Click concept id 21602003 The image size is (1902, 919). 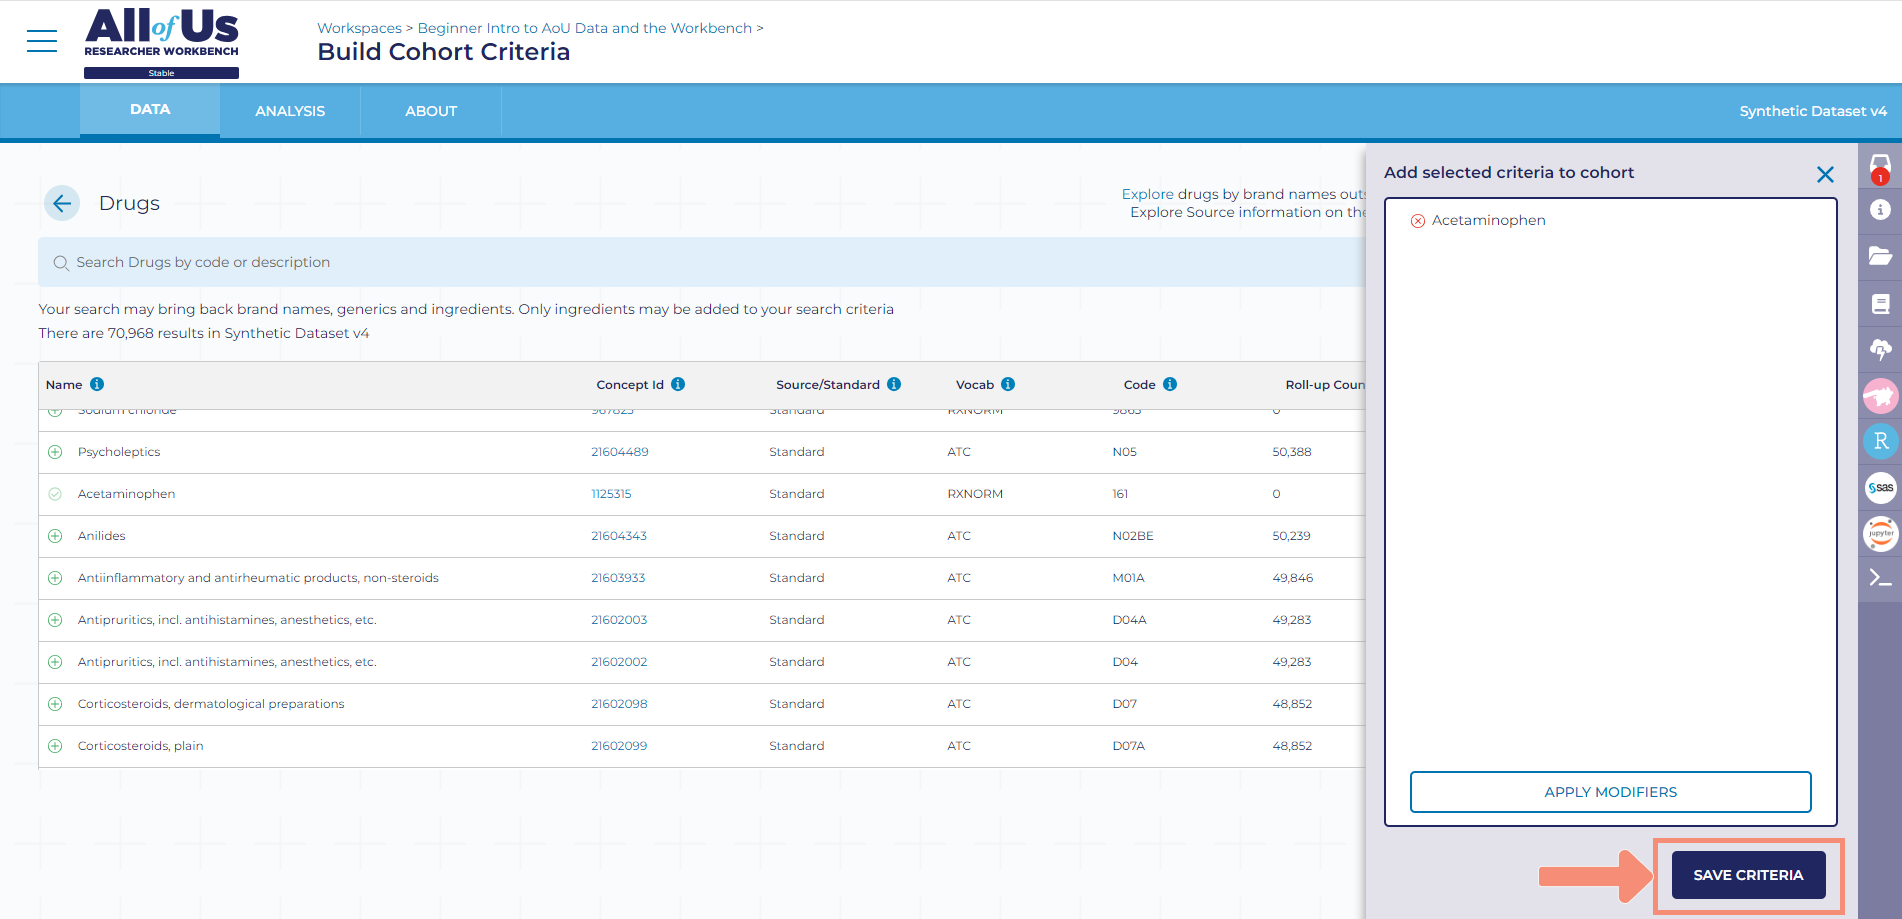[619, 620]
